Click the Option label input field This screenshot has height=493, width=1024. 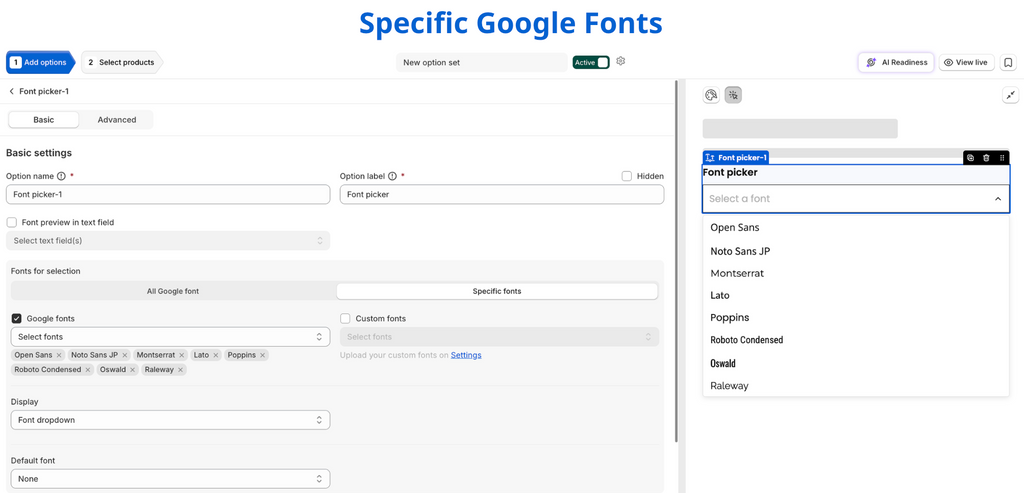(x=502, y=195)
